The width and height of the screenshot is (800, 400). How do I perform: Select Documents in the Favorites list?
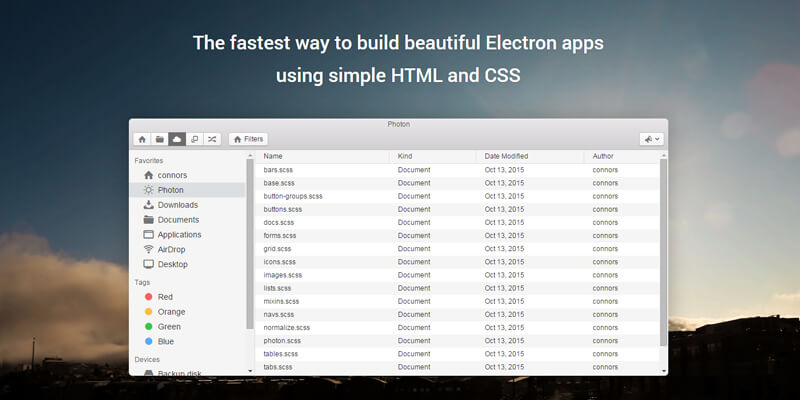point(178,220)
